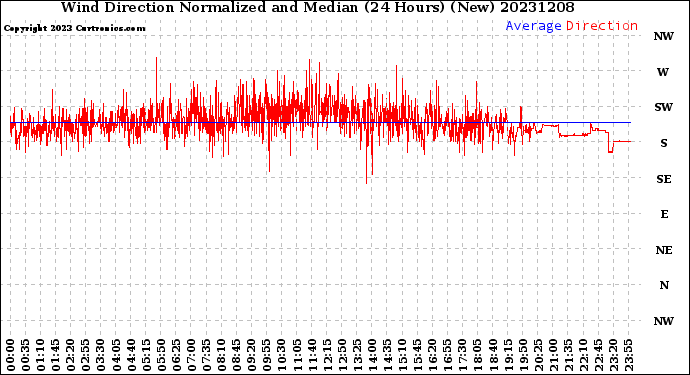
Task: Click the 06:25 time axis label
Action: (176, 355)
